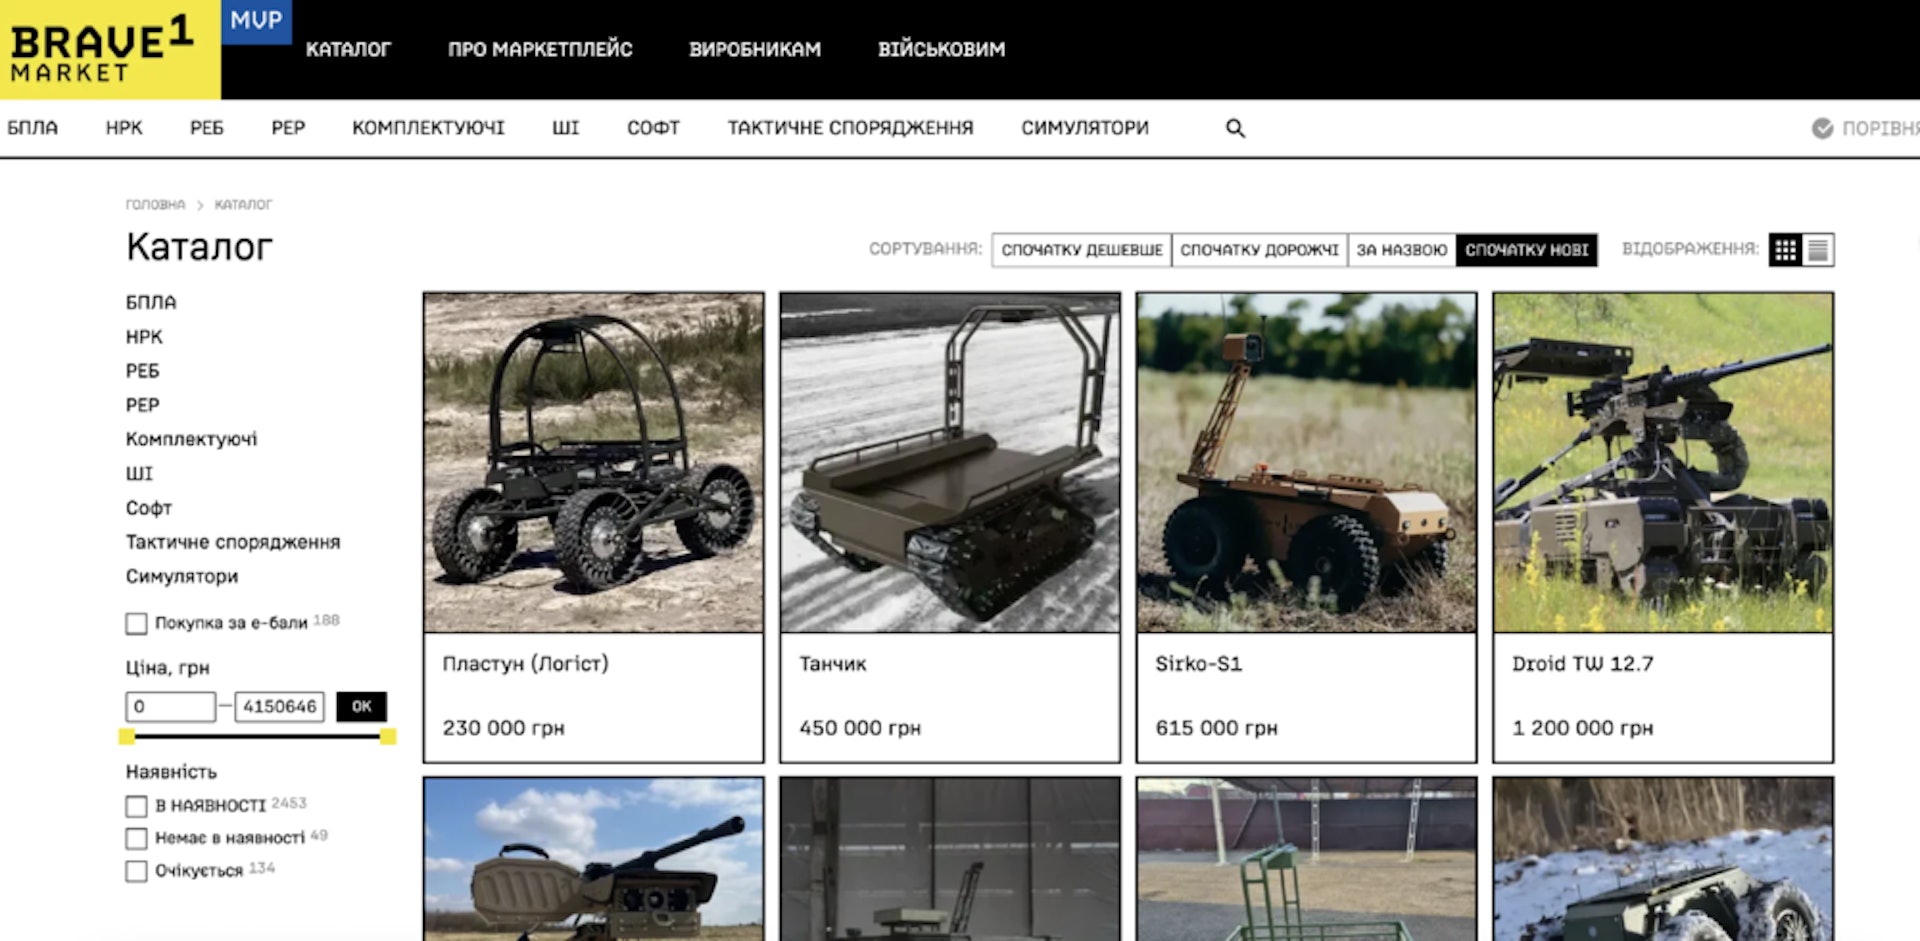Open the search magnifier icon

[x=1235, y=129]
